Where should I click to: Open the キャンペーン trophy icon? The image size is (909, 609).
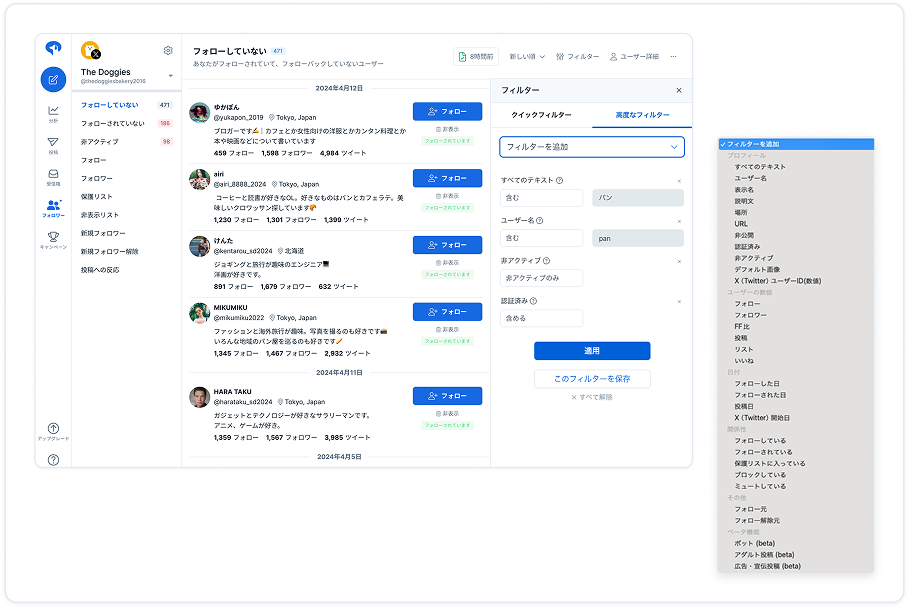(x=53, y=238)
